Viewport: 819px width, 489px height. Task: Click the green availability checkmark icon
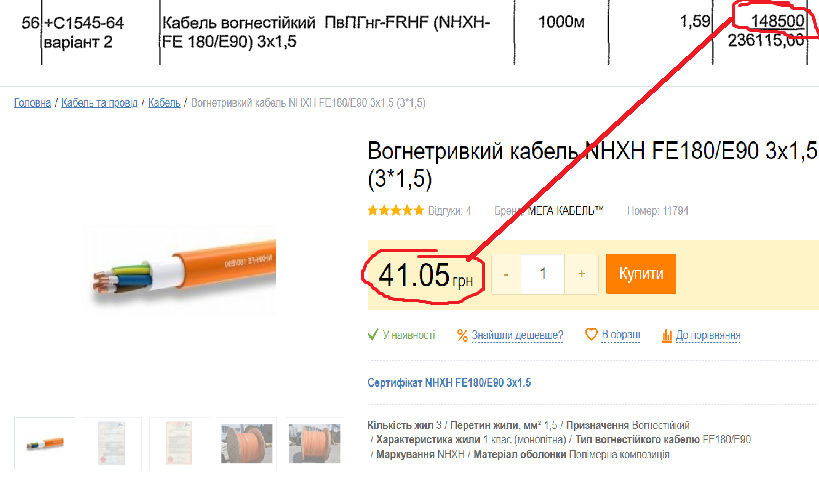click(372, 335)
